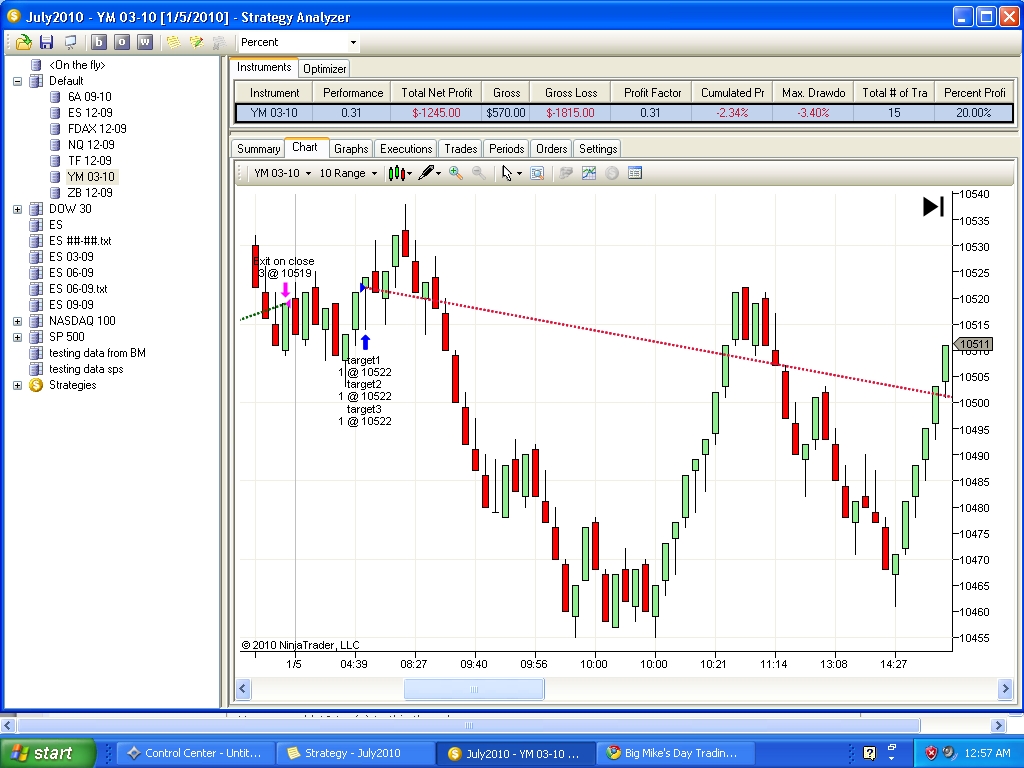Image resolution: width=1024 pixels, height=768 pixels.
Task: Click the Instrument column header
Action: (x=274, y=93)
